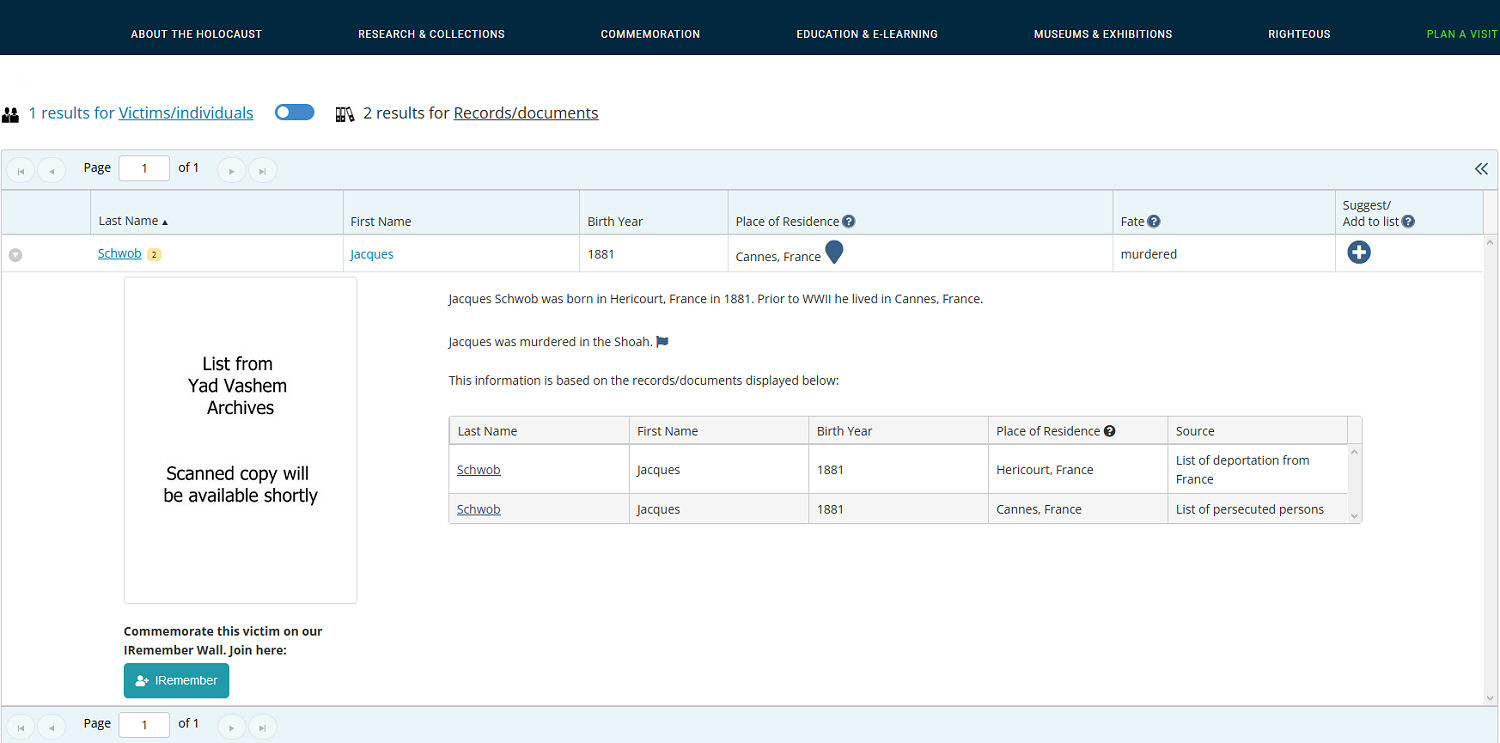This screenshot has height=743, width=1500.
Task: Jump to the last page using bottom pagination
Action: pyautogui.click(x=263, y=725)
